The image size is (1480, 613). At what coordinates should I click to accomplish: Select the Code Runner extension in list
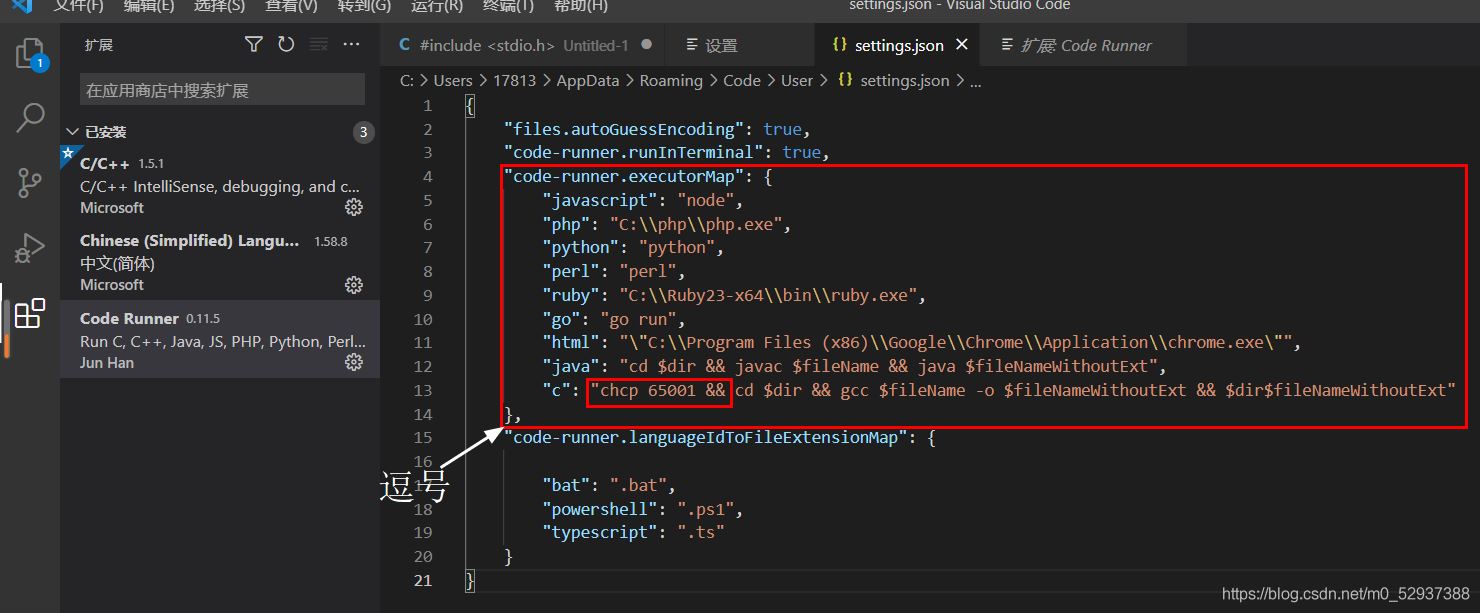(220, 340)
